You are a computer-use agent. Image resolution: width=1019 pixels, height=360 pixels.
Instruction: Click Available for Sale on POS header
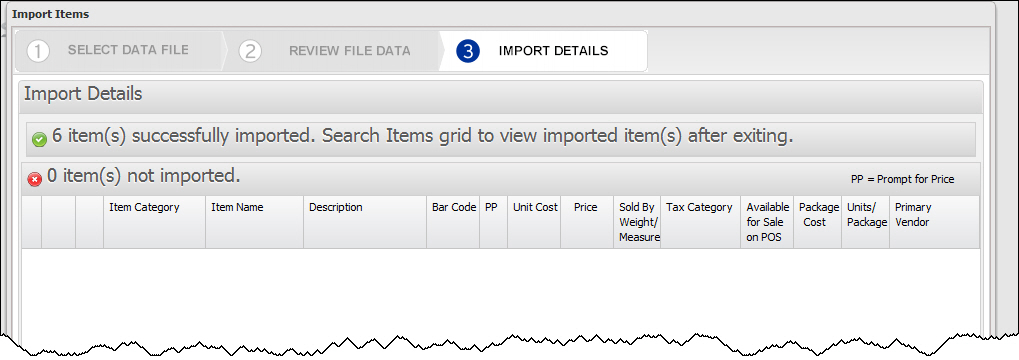[767, 222]
